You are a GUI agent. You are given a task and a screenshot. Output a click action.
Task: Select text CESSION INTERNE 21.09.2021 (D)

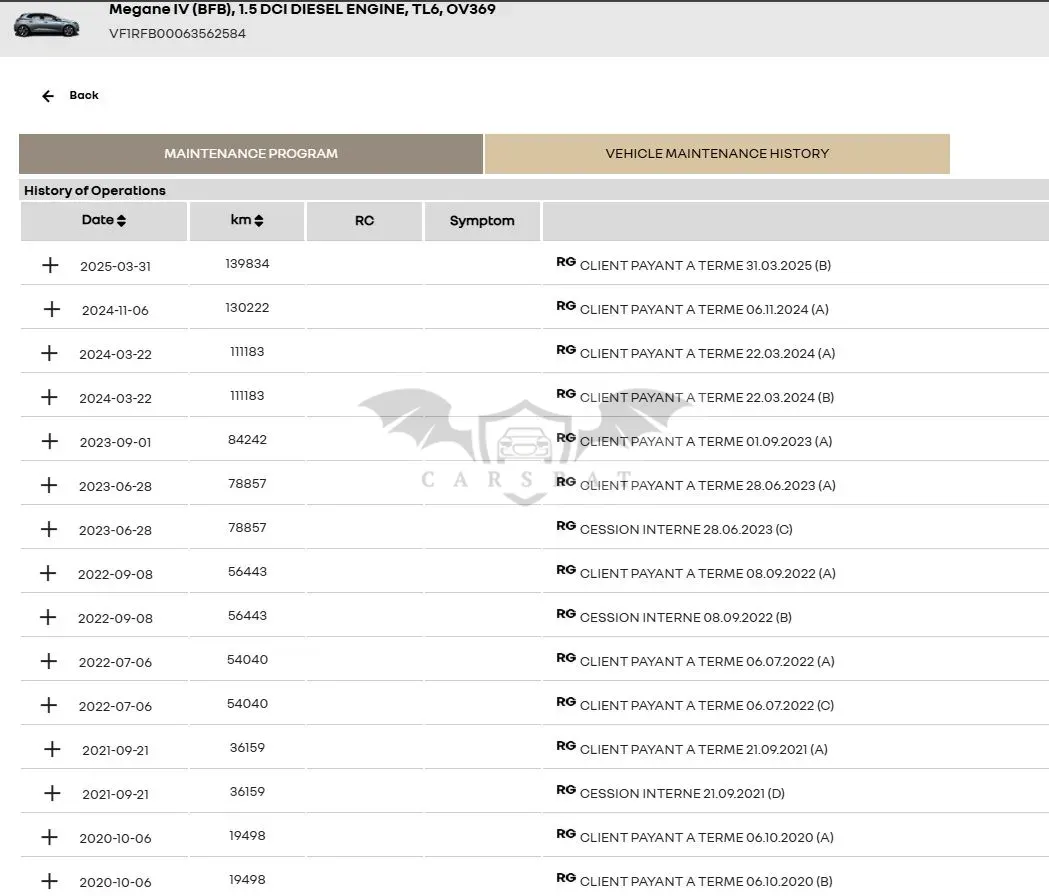point(682,794)
